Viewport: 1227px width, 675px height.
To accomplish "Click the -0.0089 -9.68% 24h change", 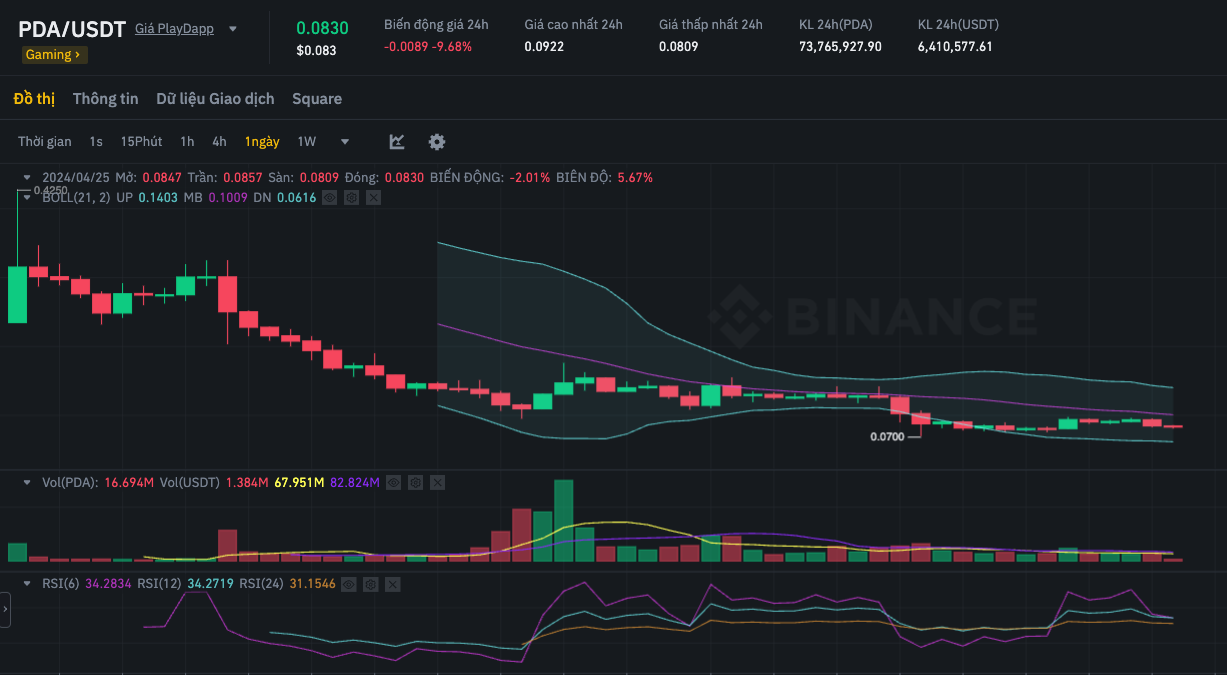I will pos(428,46).
